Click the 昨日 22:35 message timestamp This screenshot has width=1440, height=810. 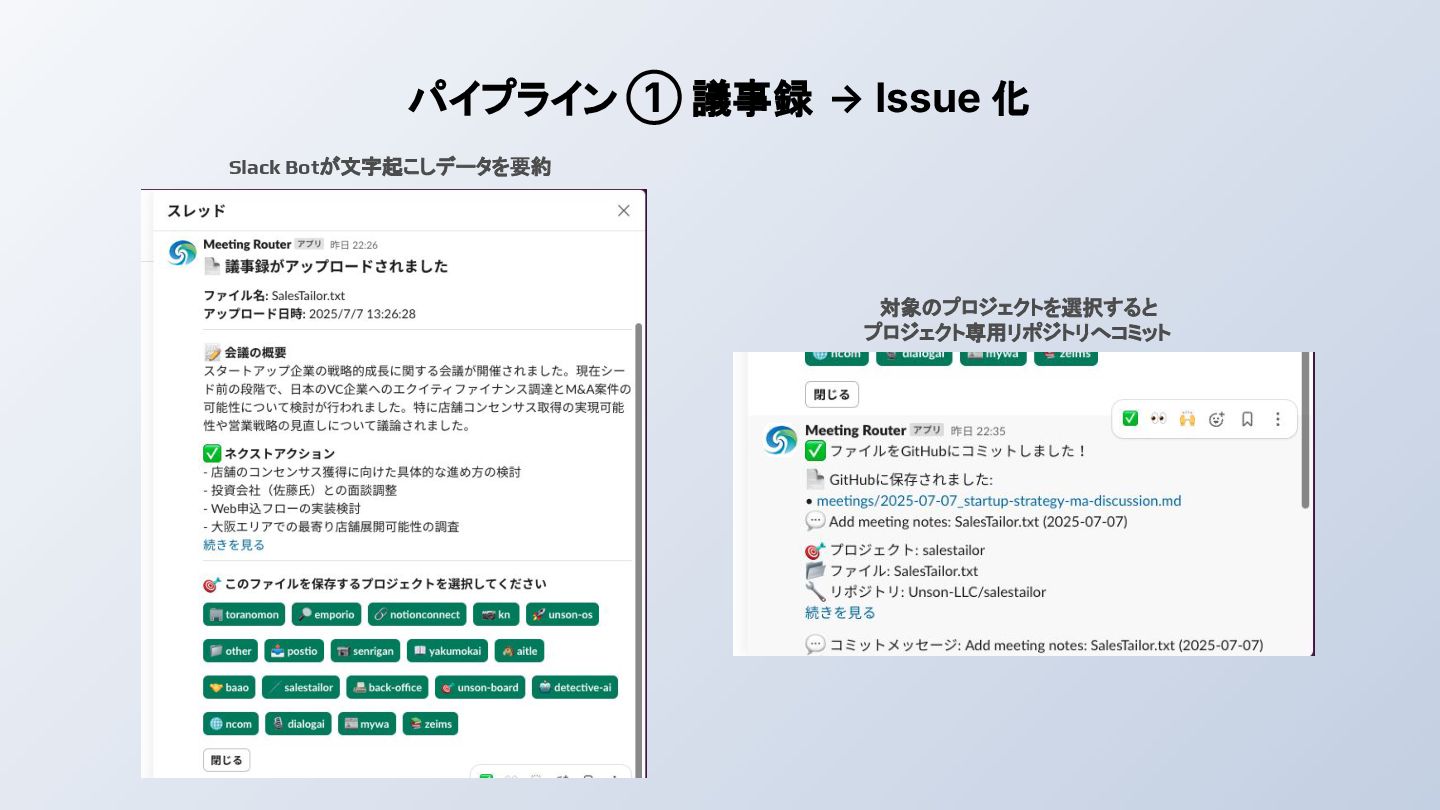point(978,431)
